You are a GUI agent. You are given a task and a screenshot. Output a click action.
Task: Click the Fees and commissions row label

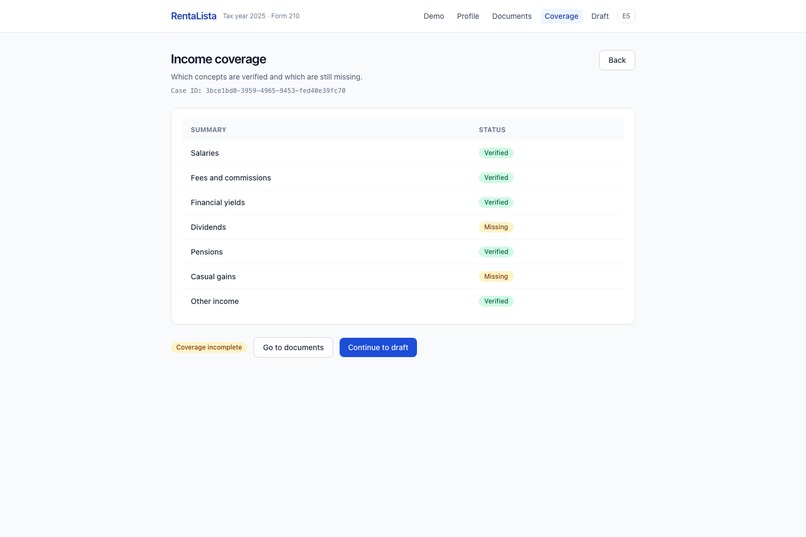230,178
